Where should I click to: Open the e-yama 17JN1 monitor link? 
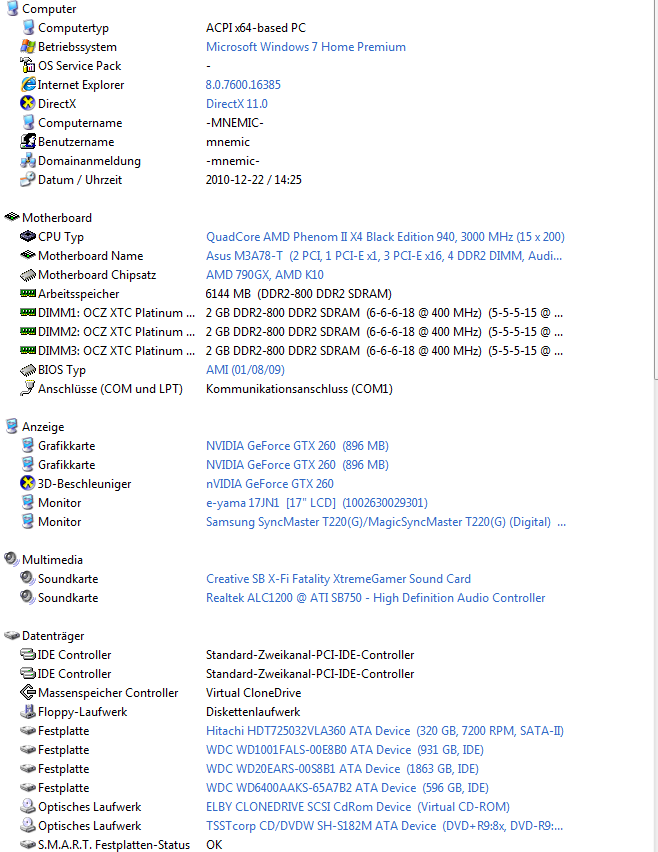(x=317, y=503)
